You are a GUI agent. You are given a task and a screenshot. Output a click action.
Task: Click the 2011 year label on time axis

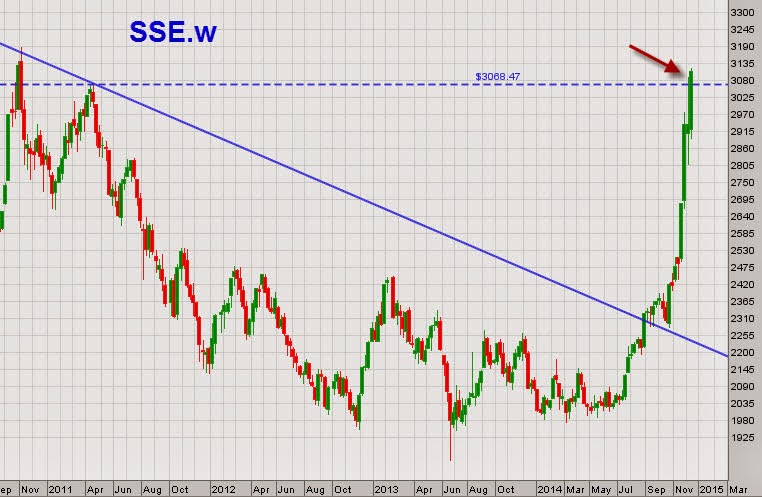pyautogui.click(x=60, y=489)
